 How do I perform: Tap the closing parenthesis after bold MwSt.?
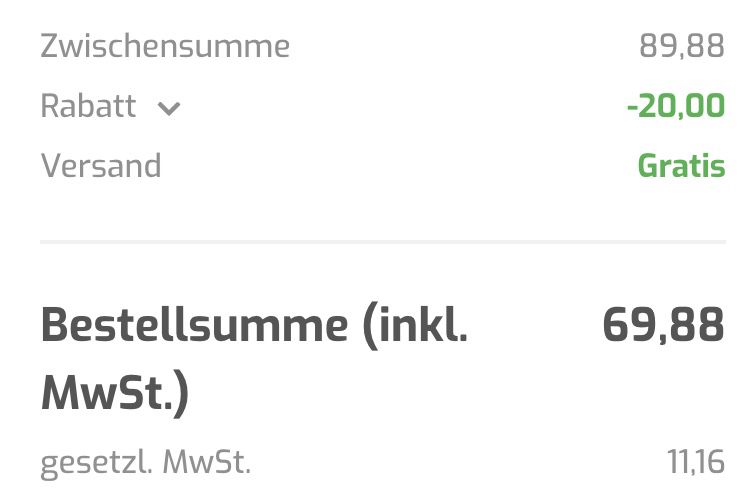point(181,394)
